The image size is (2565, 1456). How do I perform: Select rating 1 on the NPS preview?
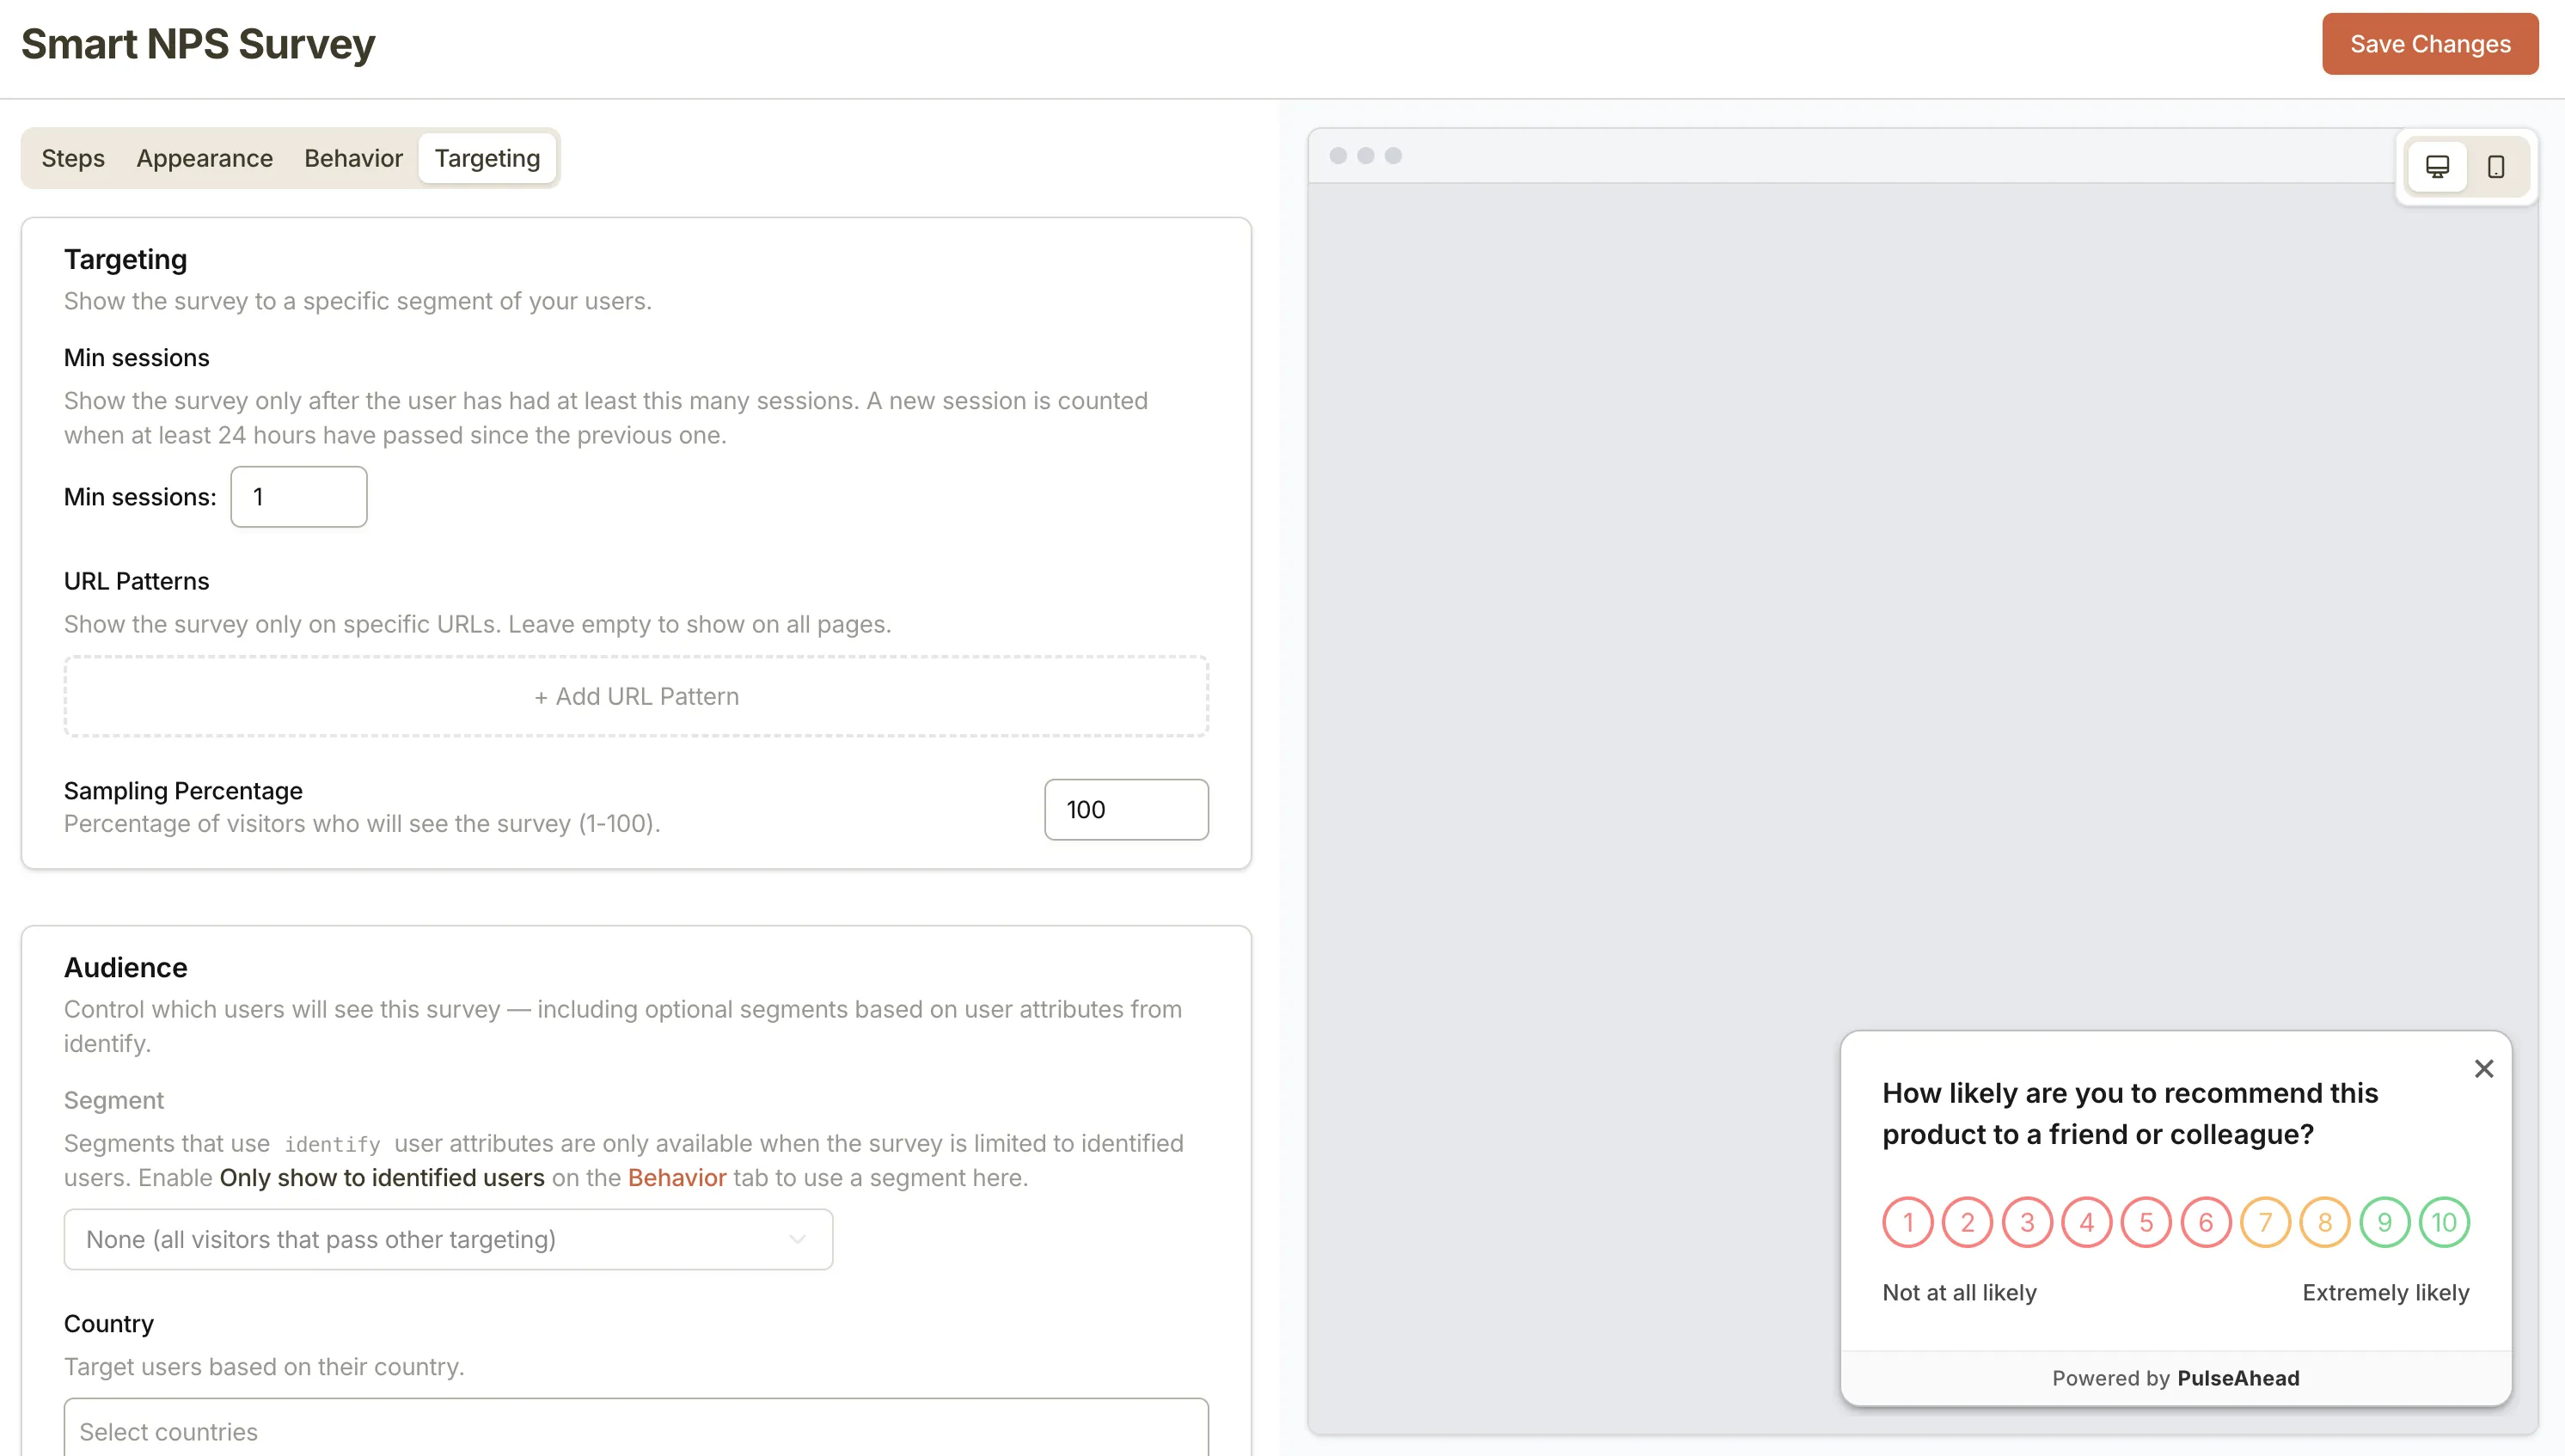1908,1221
